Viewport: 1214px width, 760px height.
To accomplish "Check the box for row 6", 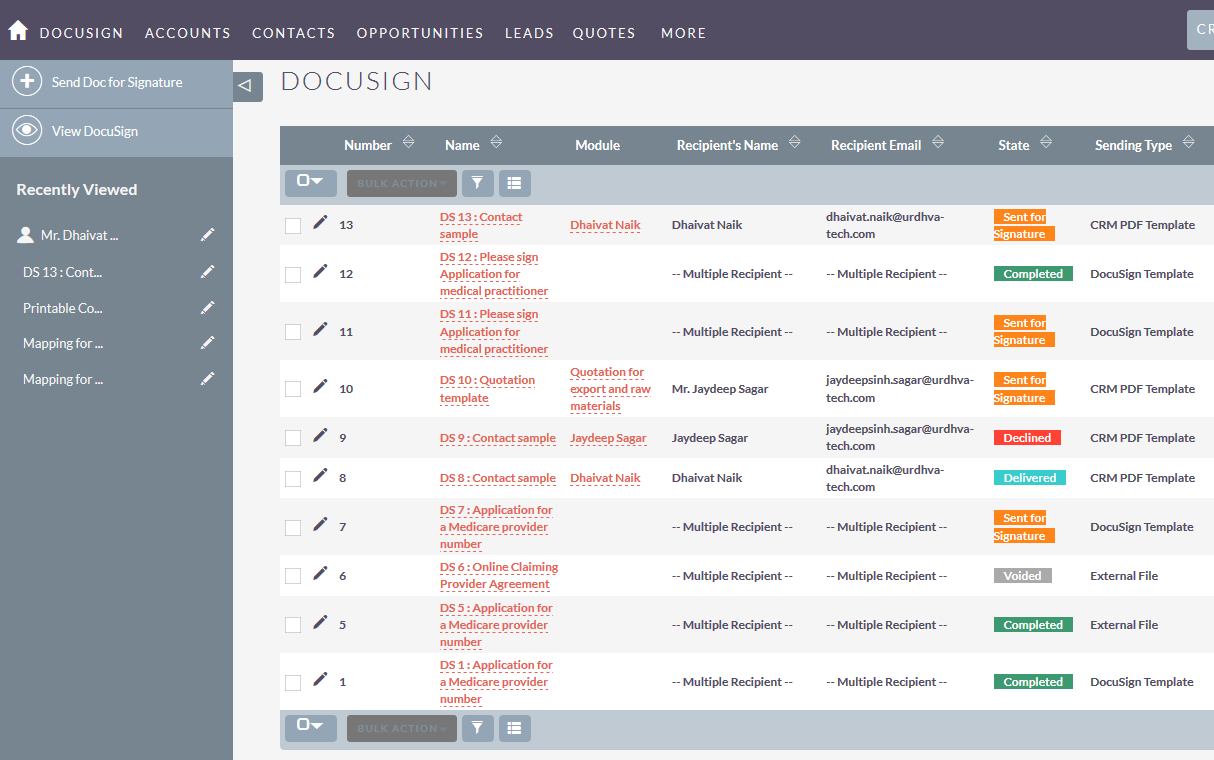I will (x=293, y=576).
